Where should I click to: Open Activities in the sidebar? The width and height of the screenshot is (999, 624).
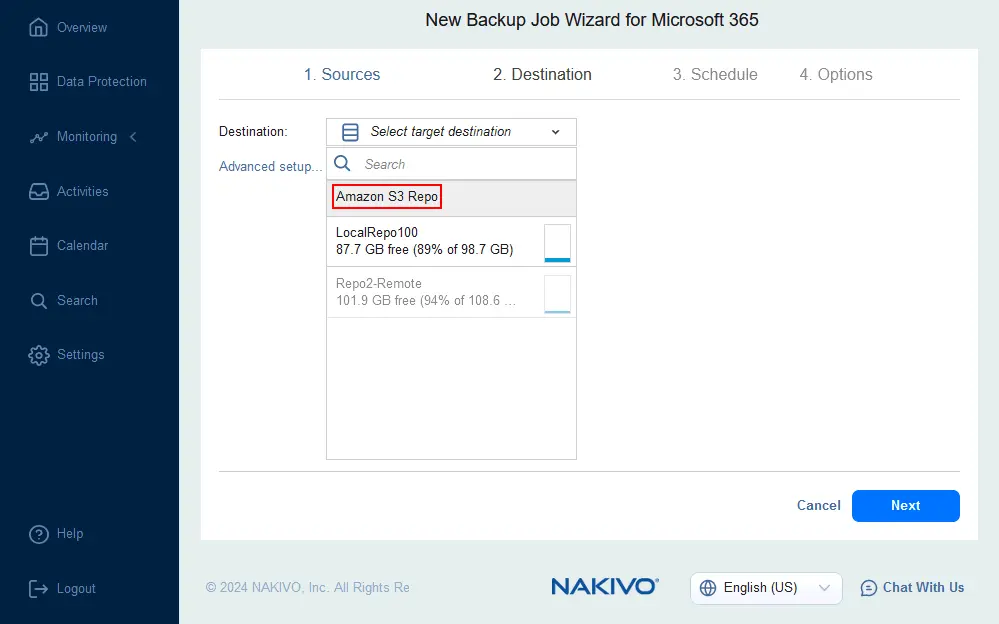[x=82, y=191]
